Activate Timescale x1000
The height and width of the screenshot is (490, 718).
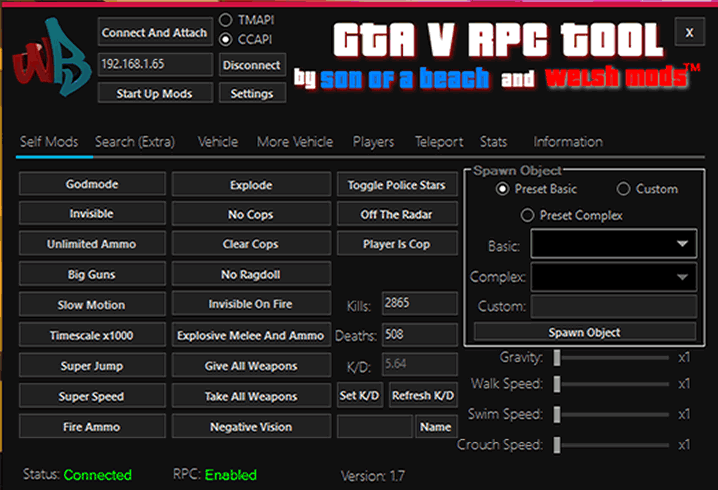tap(92, 336)
